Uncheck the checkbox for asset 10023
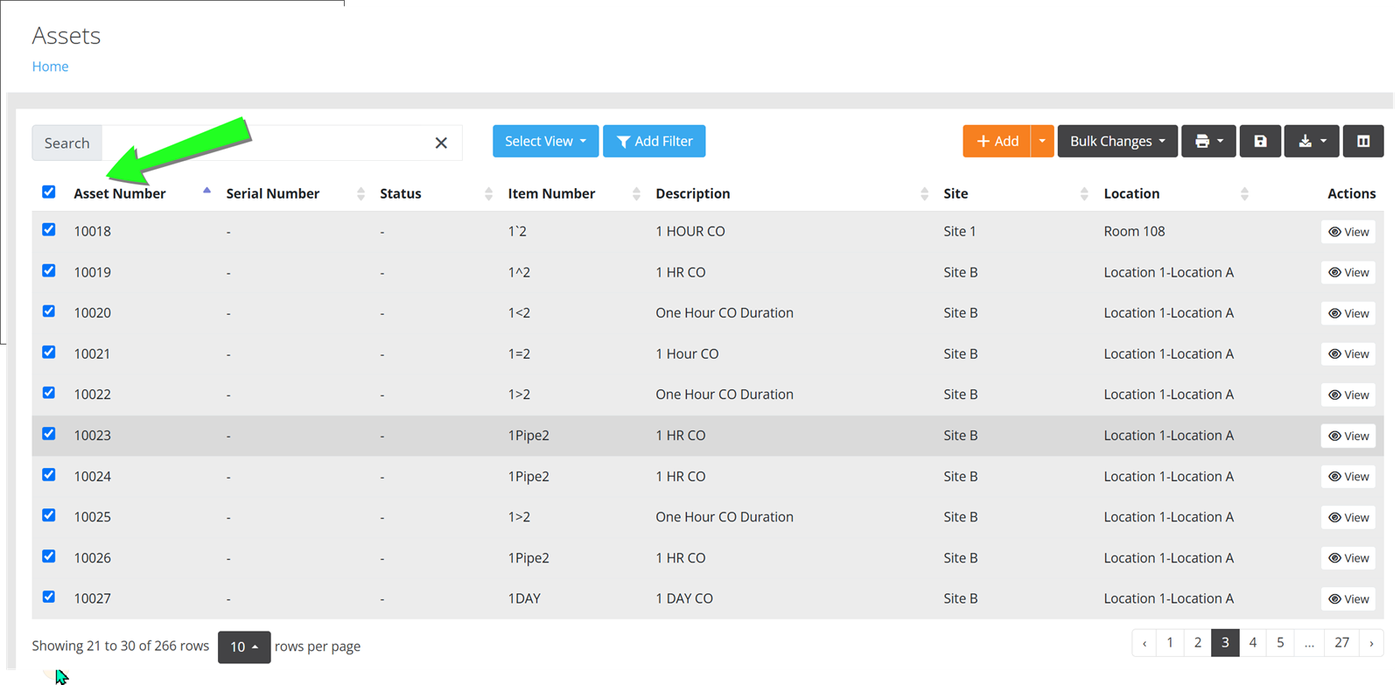 pos(49,434)
